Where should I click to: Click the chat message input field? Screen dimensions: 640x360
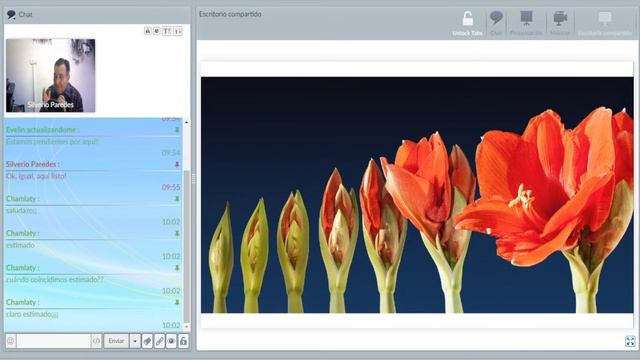[x=53, y=341]
